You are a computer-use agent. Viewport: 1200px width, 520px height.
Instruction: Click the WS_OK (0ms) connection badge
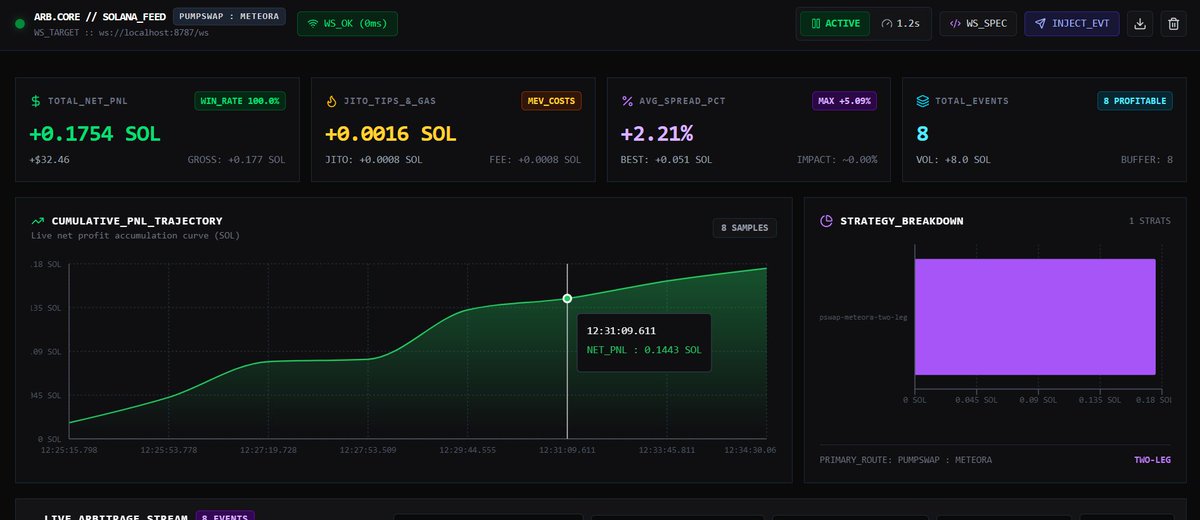click(x=347, y=24)
